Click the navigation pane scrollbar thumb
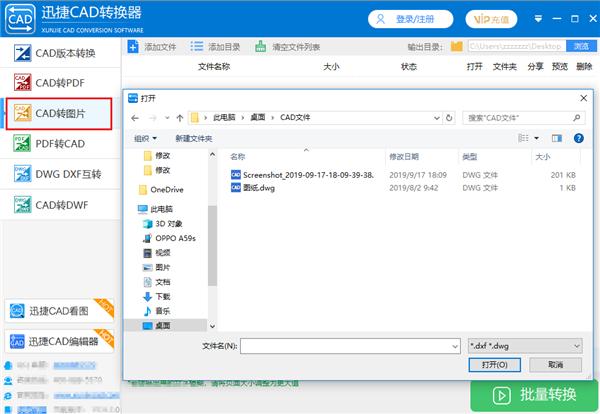 coord(212,246)
